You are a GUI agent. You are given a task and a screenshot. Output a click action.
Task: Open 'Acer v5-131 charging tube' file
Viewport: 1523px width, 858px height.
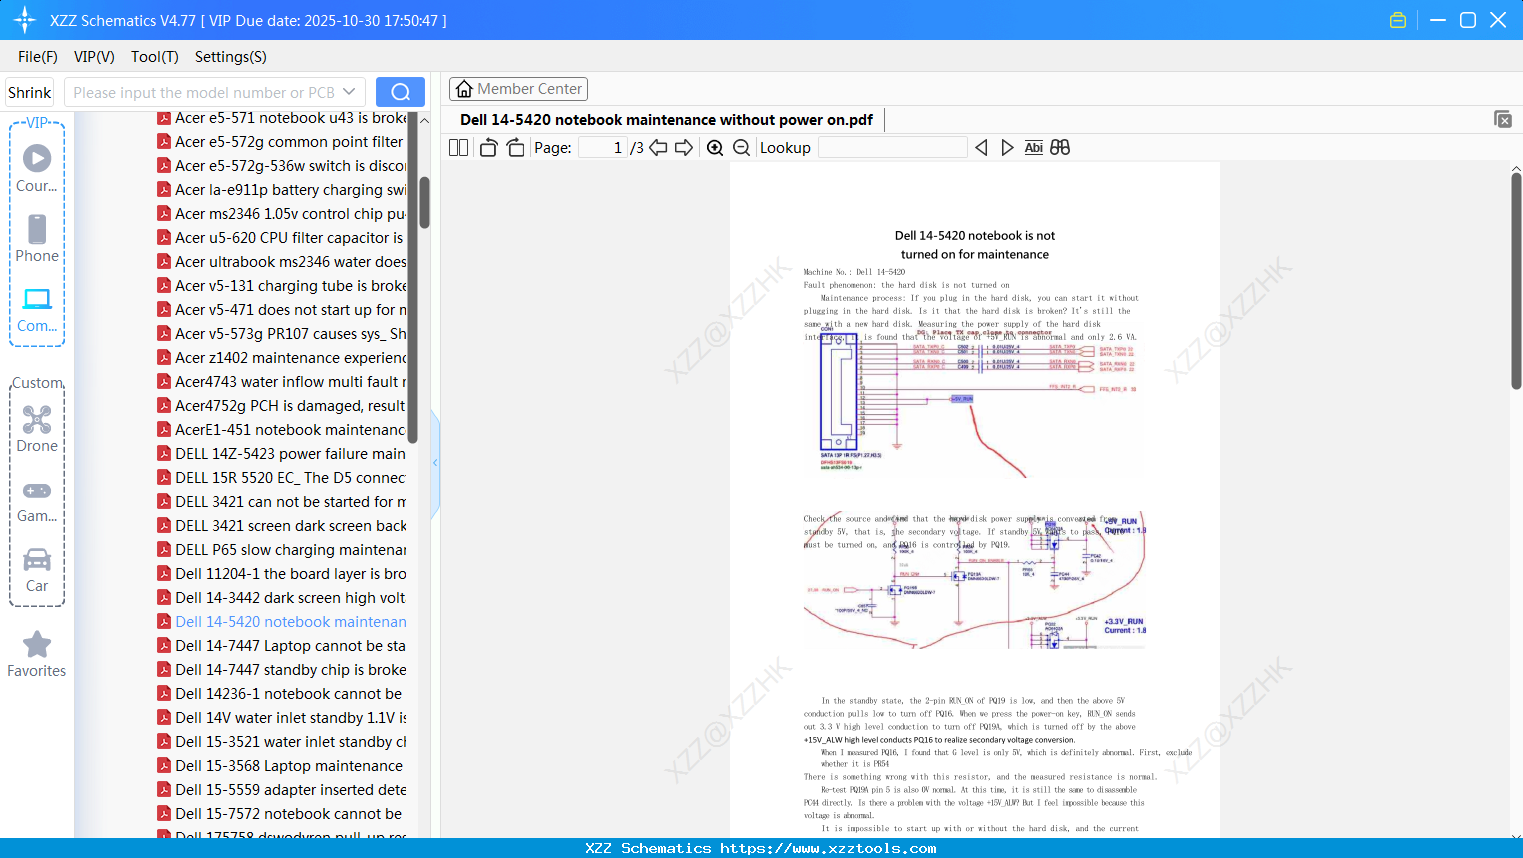point(281,286)
